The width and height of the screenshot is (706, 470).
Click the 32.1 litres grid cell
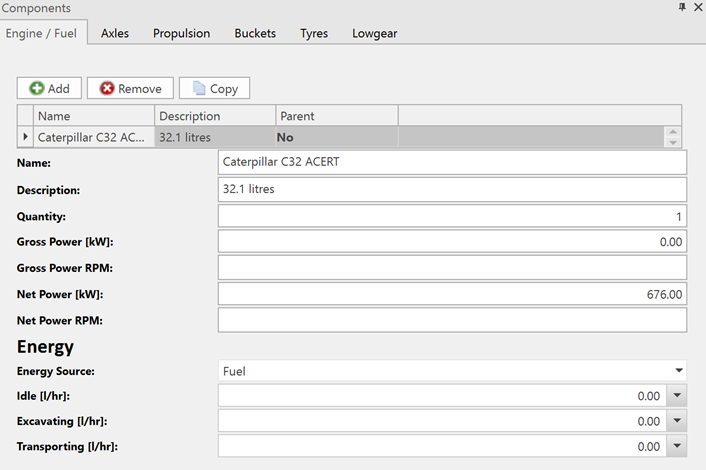[x=215, y=137]
